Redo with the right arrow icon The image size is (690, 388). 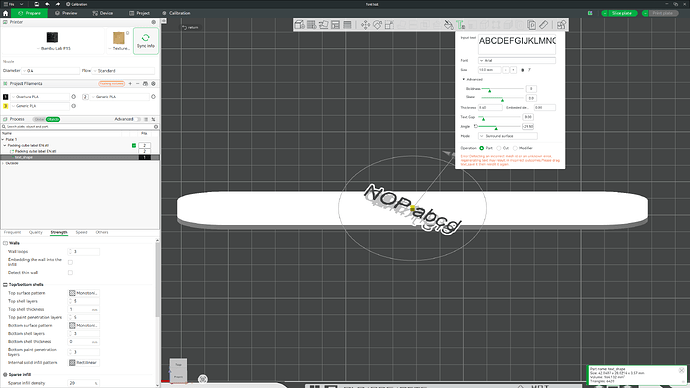click(58, 4)
